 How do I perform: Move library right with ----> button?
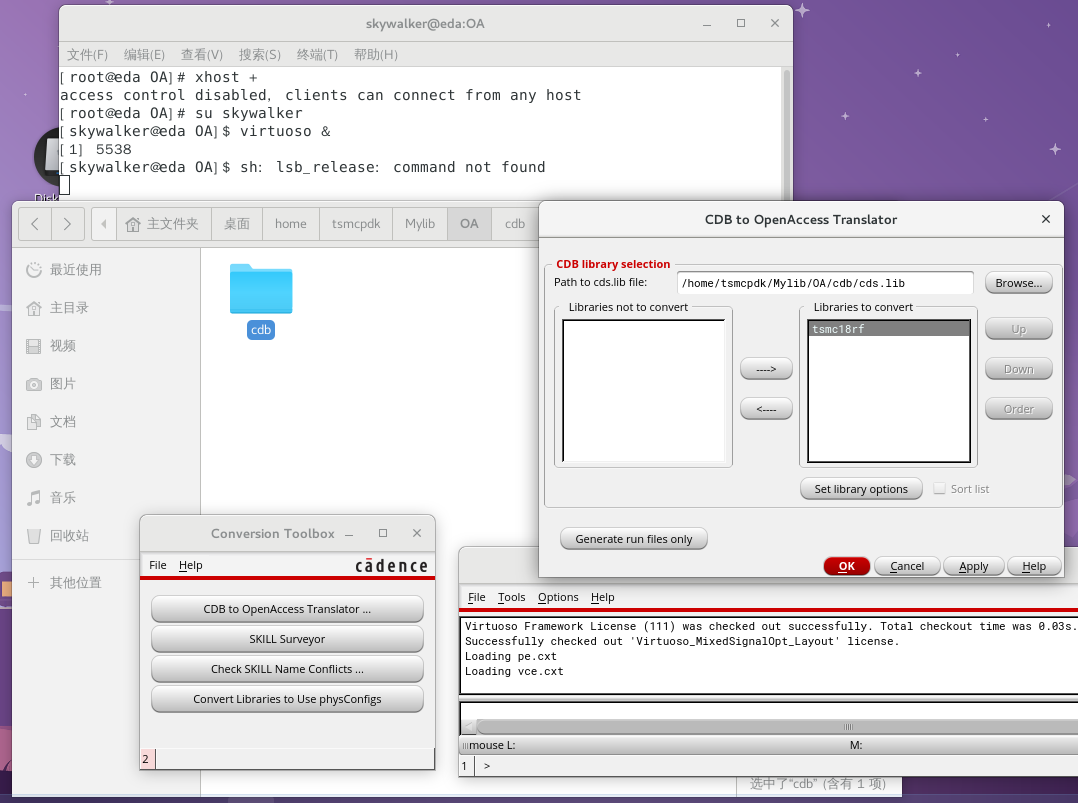click(x=766, y=368)
